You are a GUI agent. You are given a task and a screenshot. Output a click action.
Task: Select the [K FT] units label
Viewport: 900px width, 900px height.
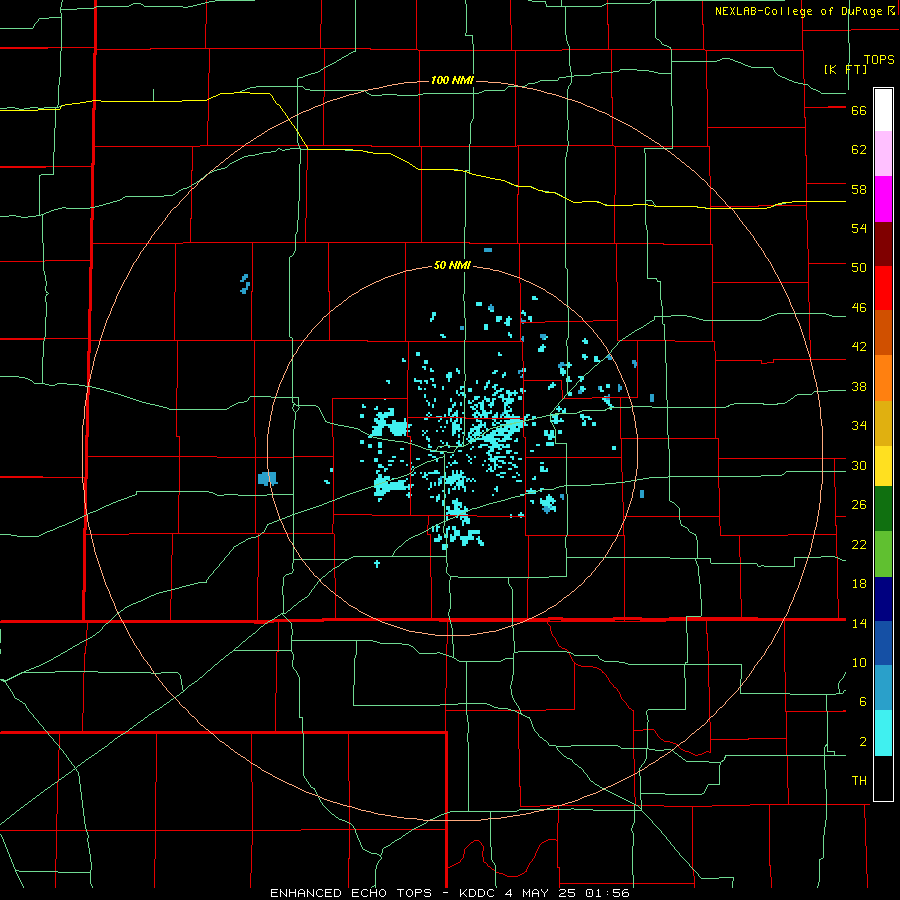(x=845, y=69)
